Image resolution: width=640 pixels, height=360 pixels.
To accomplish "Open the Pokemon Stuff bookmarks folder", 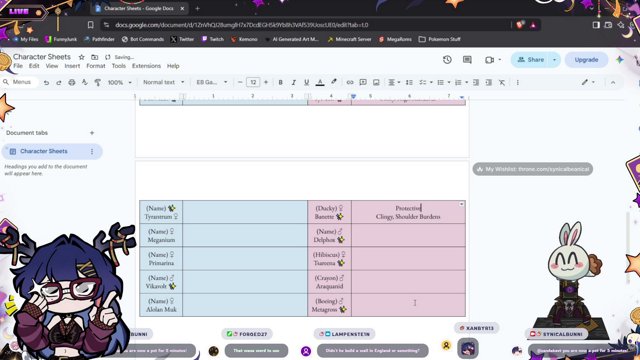I will click(x=440, y=39).
